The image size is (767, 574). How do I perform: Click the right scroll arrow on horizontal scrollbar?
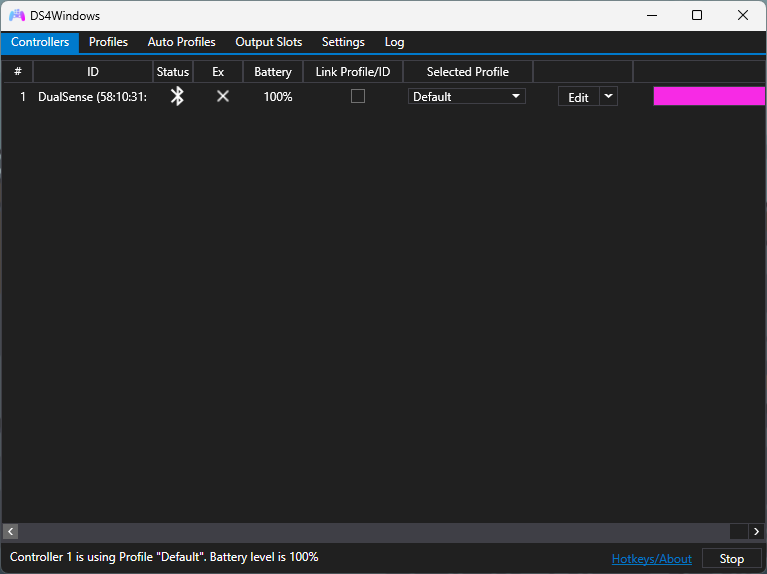tap(757, 531)
